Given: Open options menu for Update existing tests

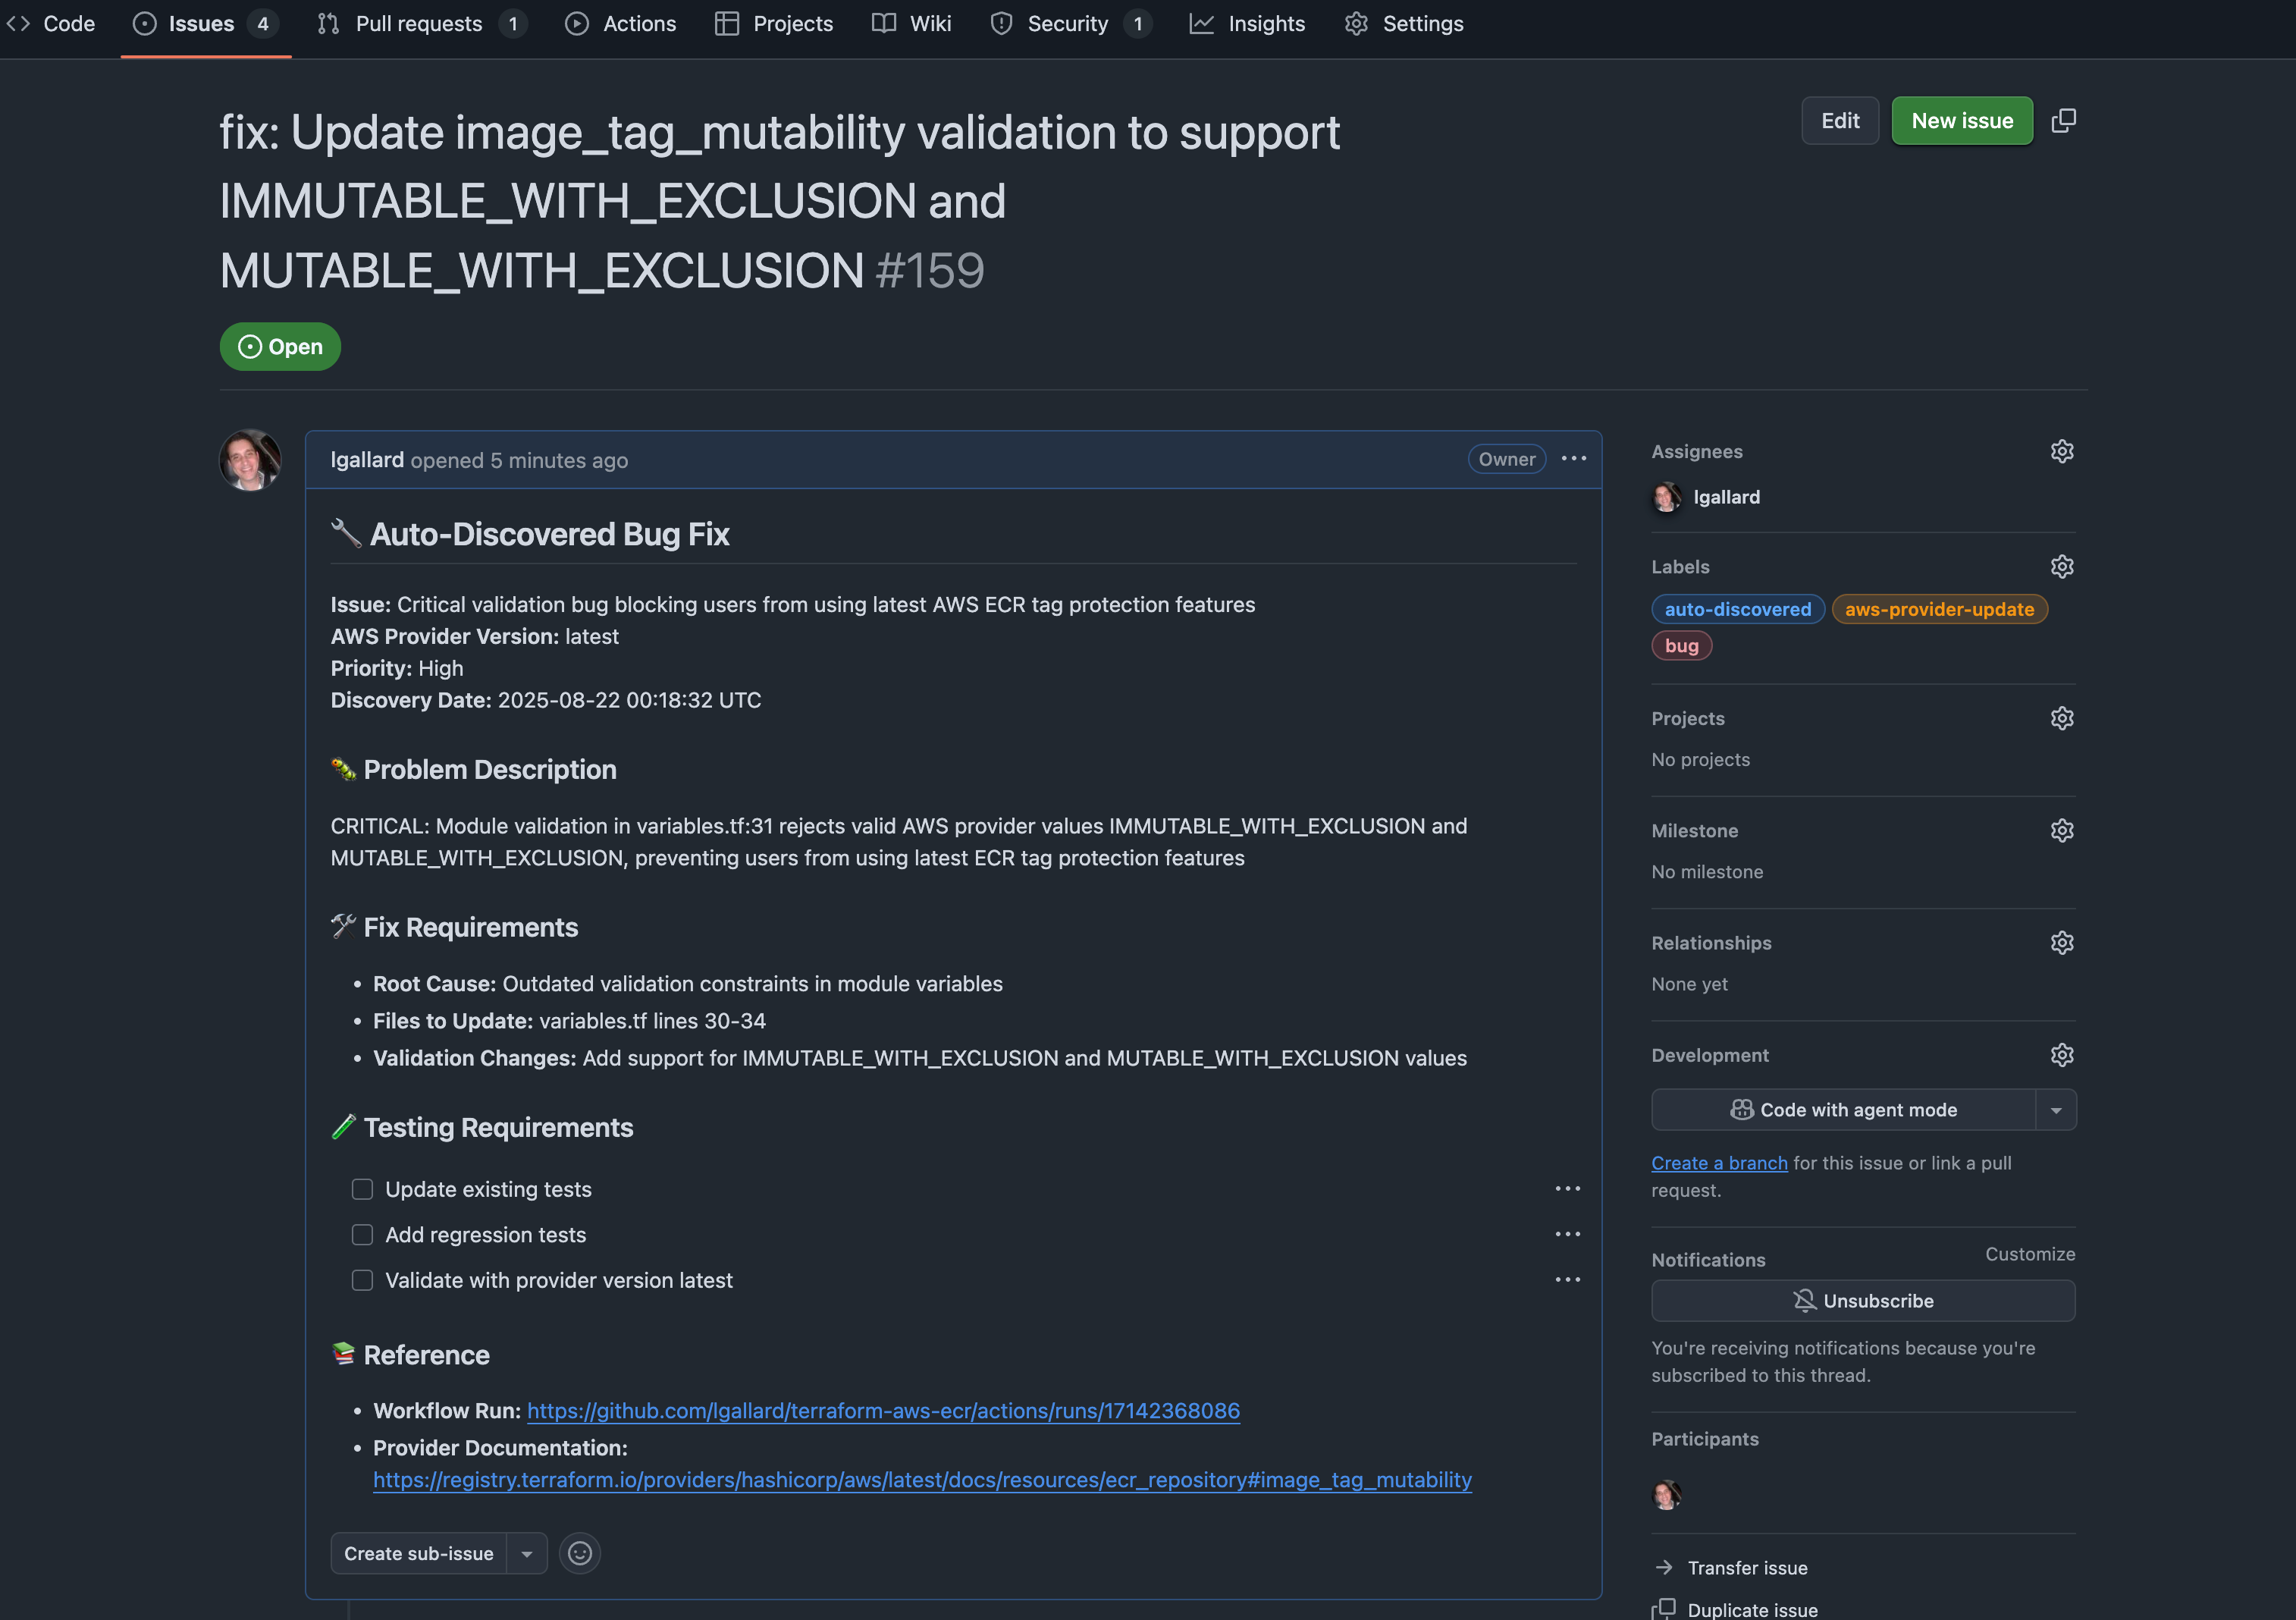Looking at the screenshot, I should point(1568,1189).
